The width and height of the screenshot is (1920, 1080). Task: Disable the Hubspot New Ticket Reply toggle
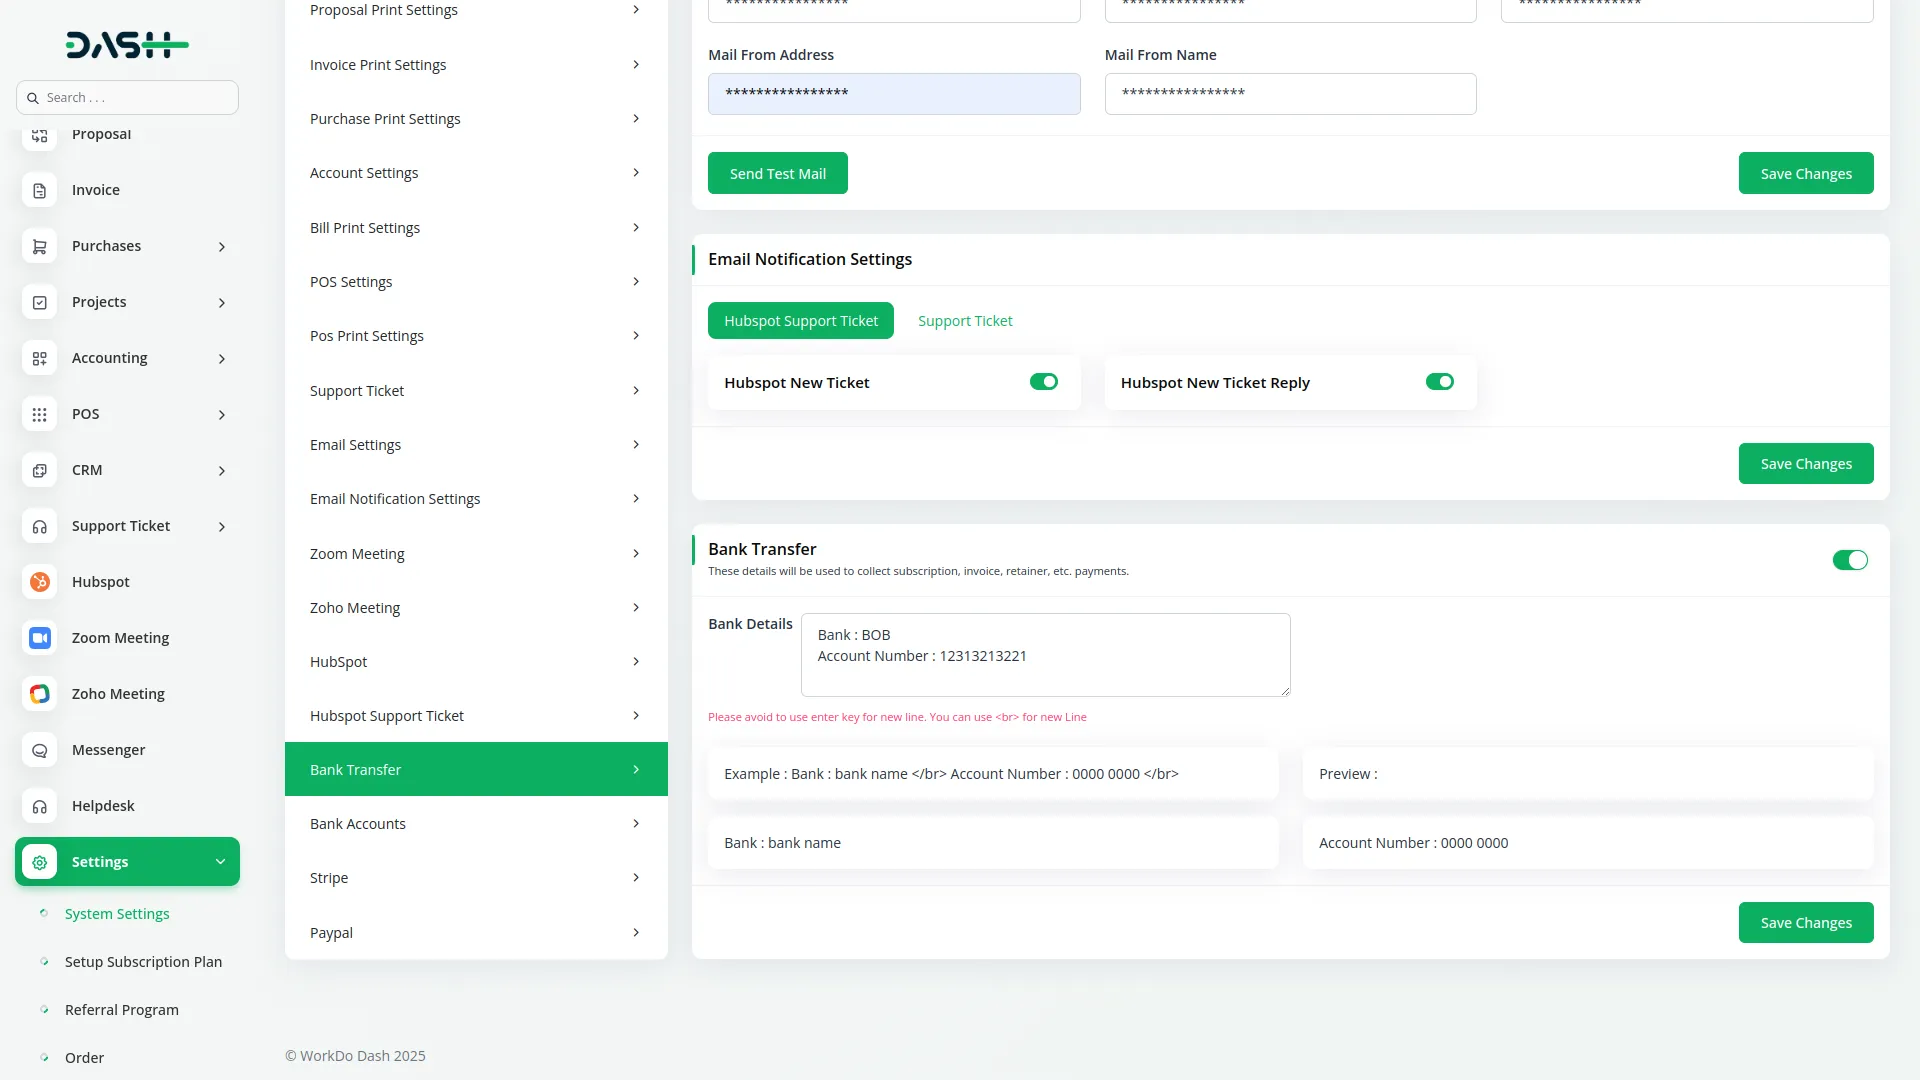coord(1440,381)
